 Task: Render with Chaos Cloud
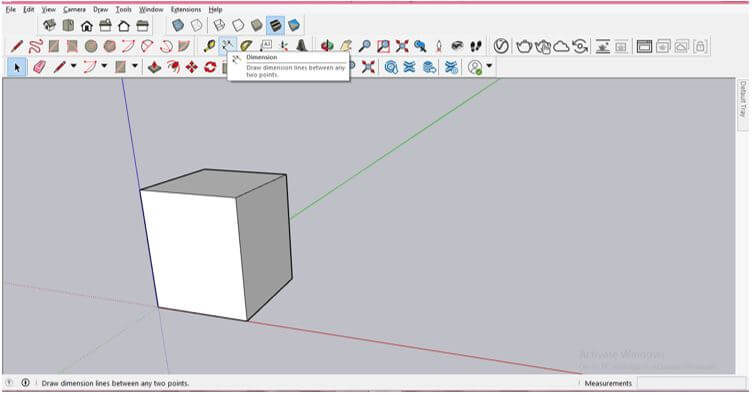[561, 46]
